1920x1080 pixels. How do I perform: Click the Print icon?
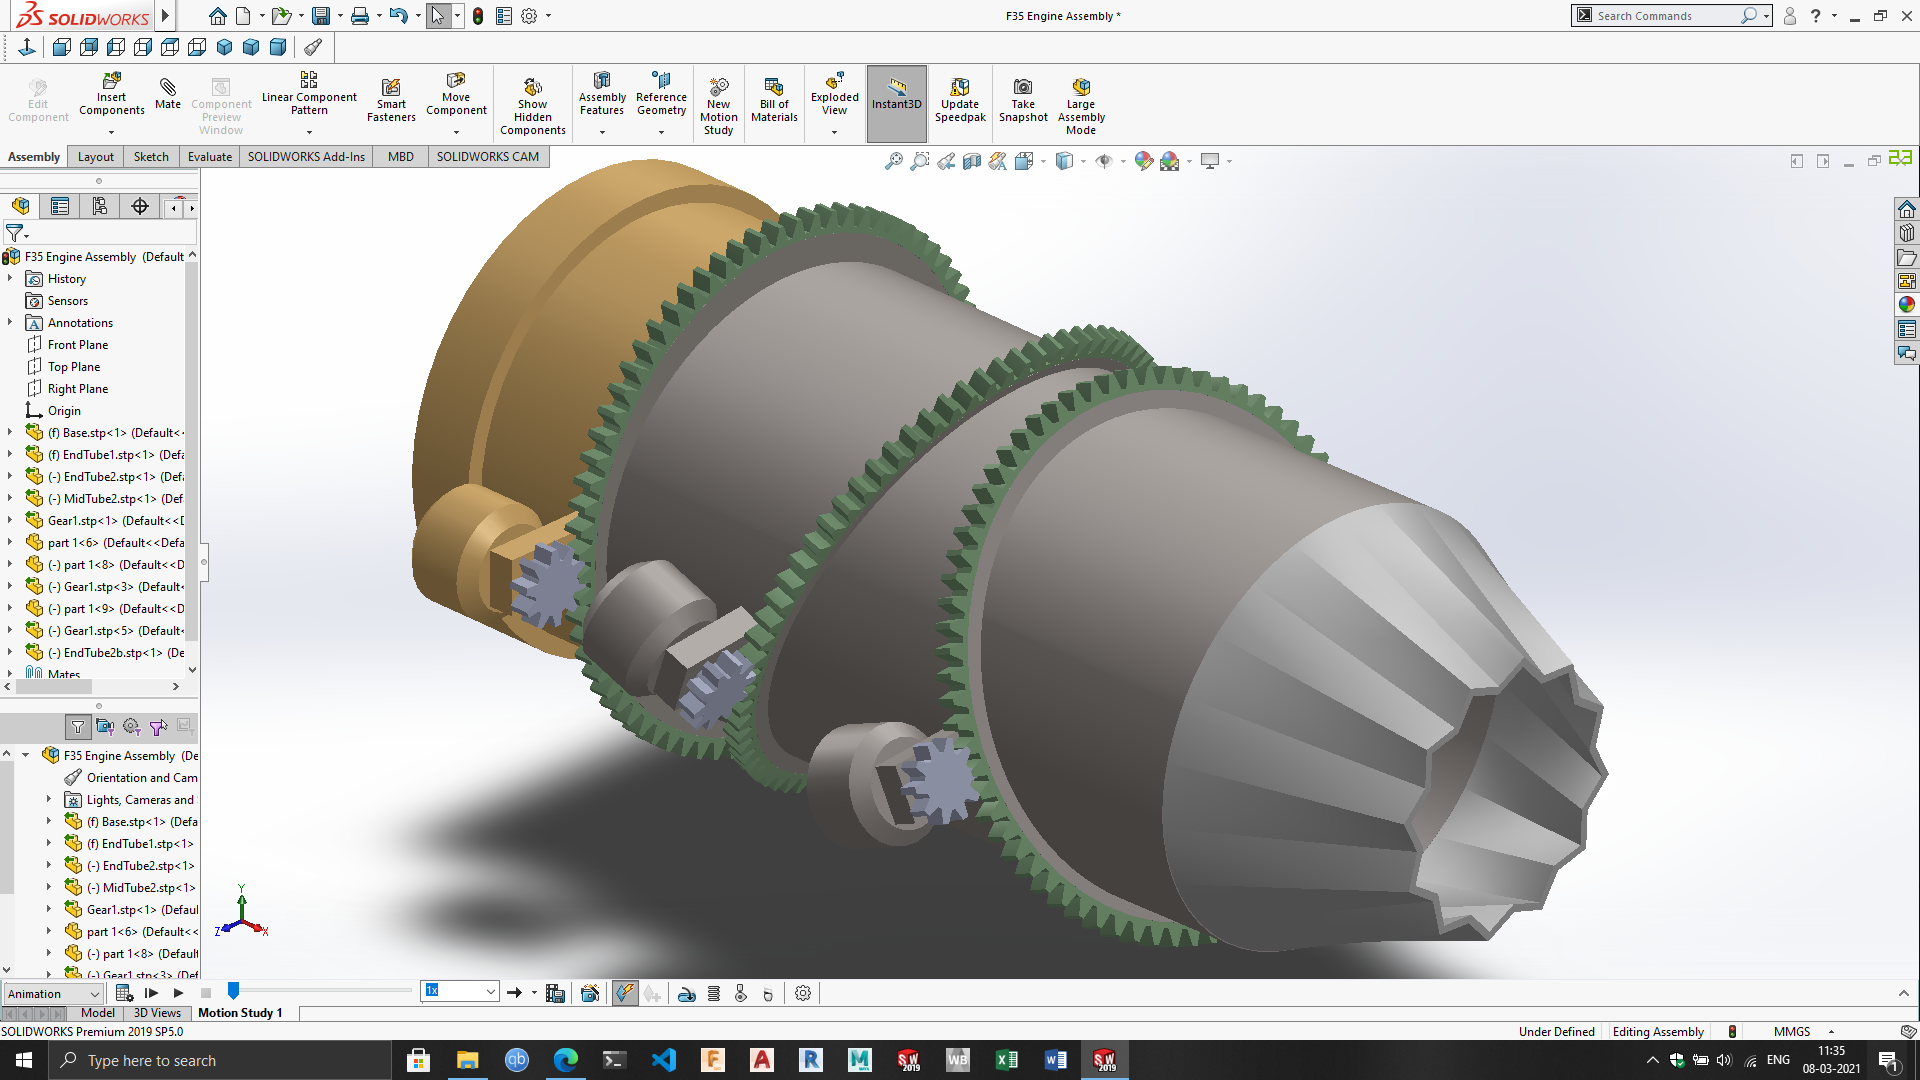click(x=360, y=16)
